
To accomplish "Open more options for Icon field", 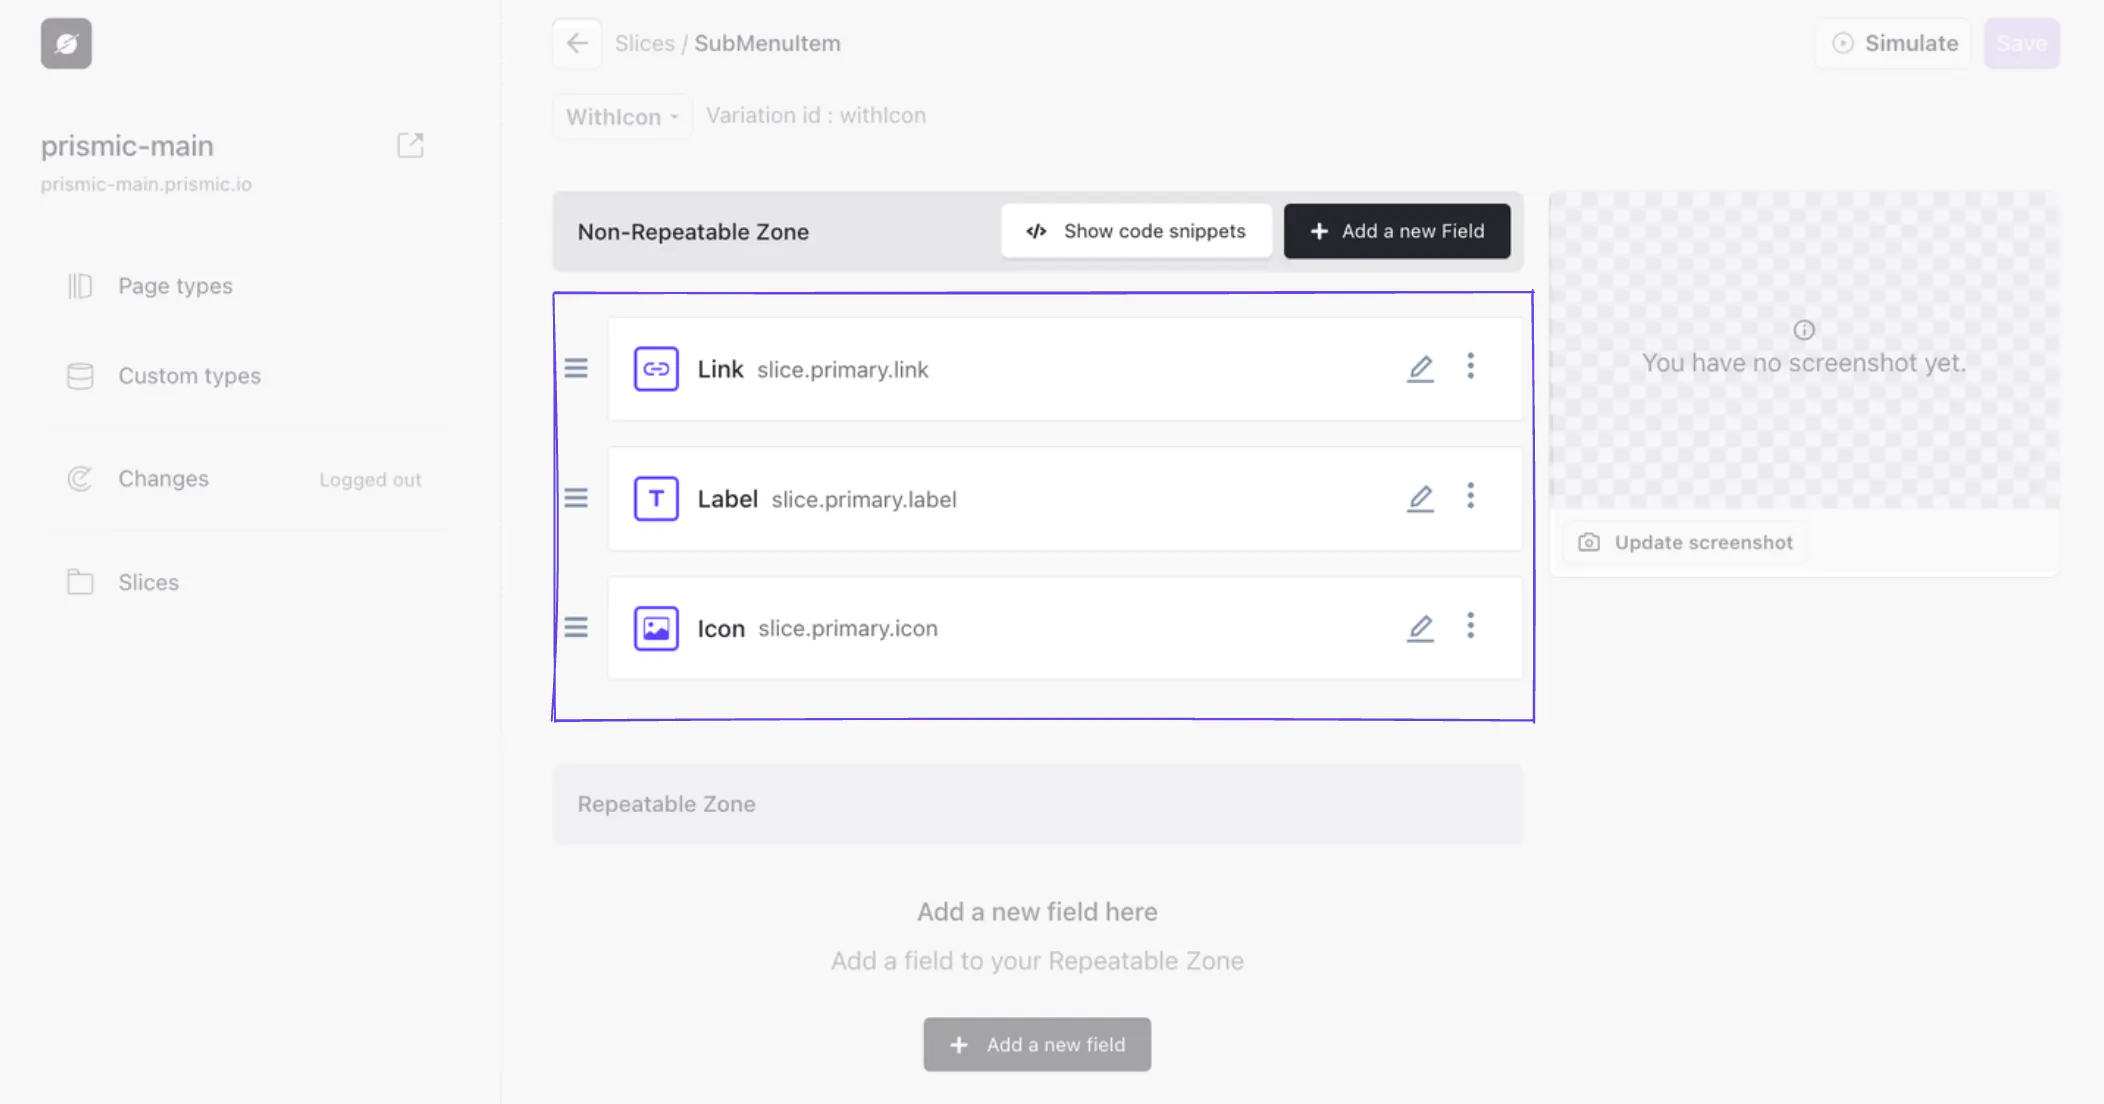I will coord(1470,626).
